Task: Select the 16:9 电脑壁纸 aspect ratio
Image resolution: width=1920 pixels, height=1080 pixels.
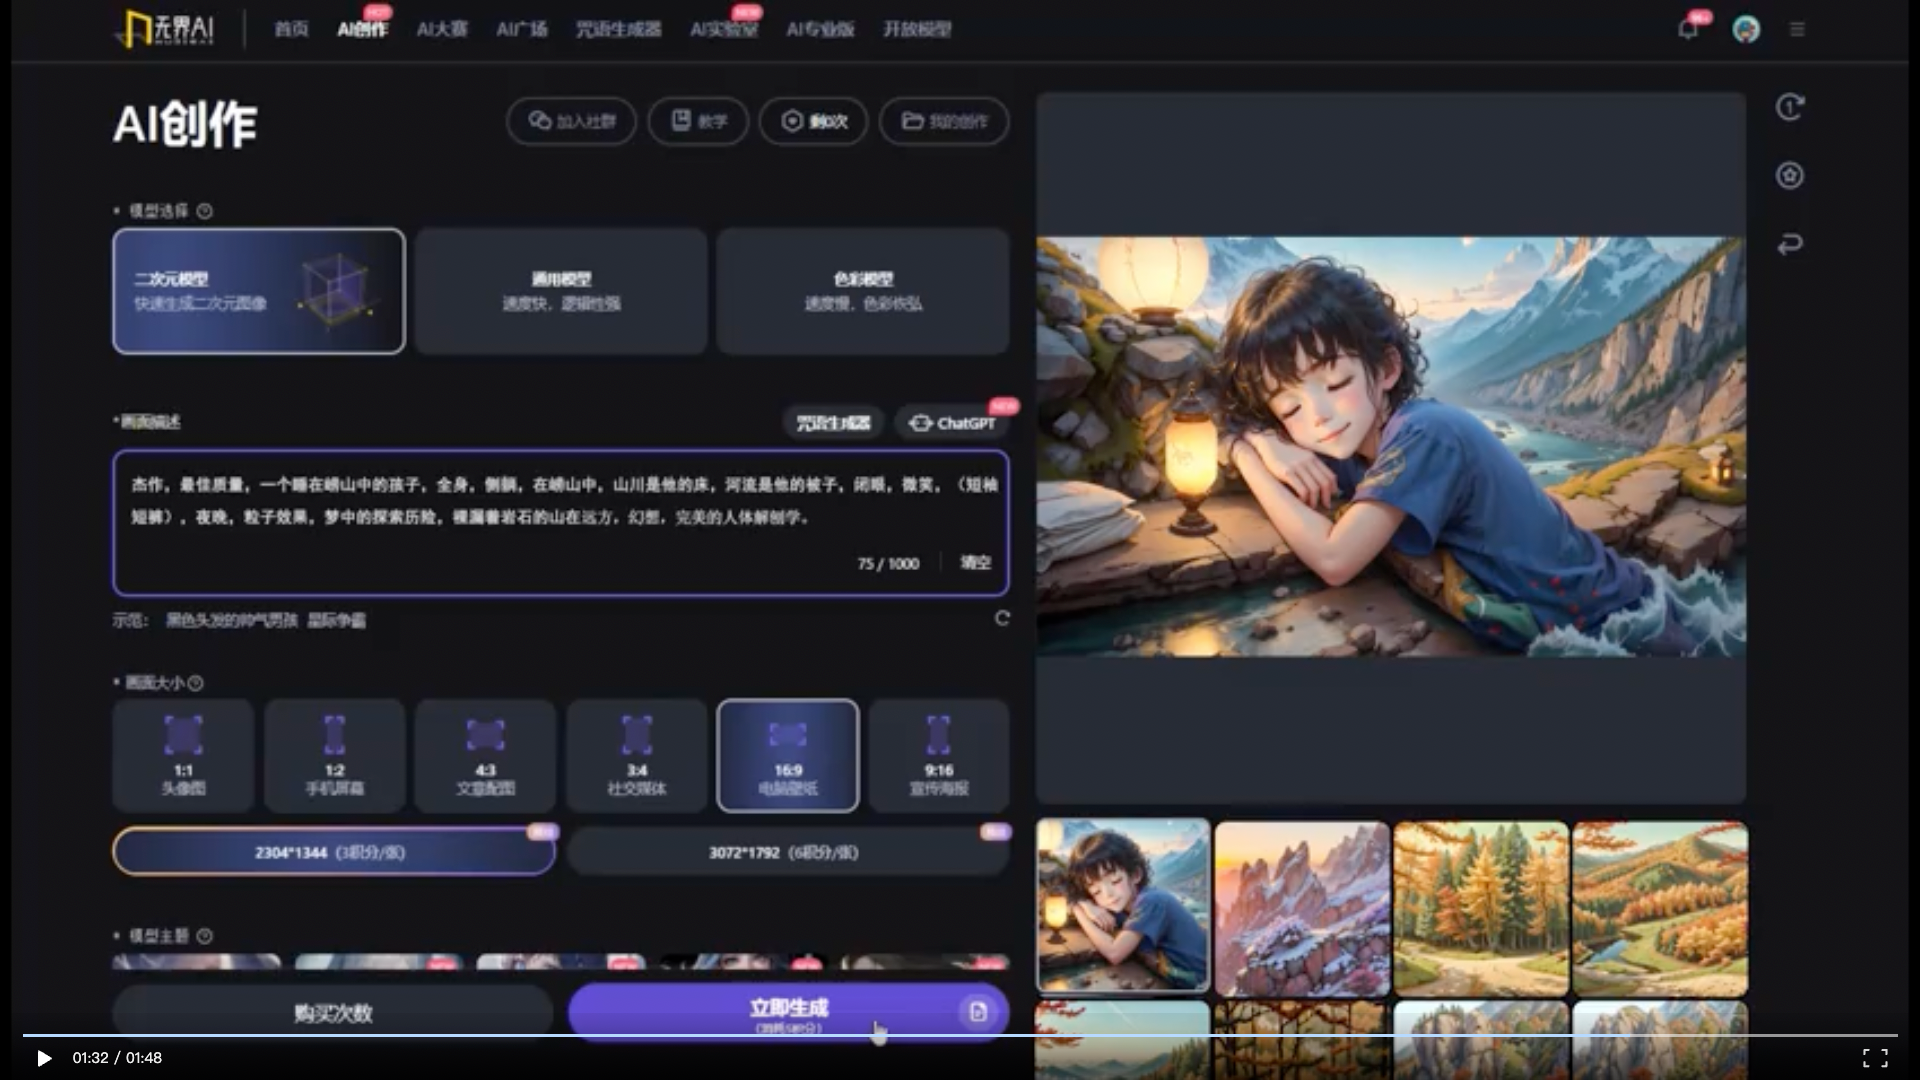Action: (x=788, y=755)
